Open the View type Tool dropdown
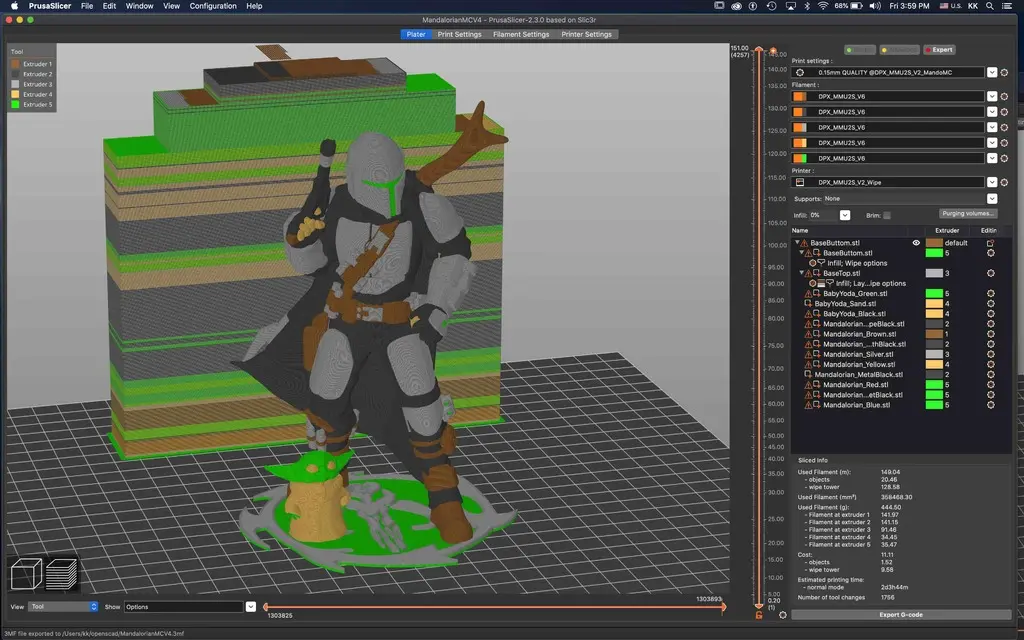This screenshot has width=1024, height=640. [x=64, y=606]
